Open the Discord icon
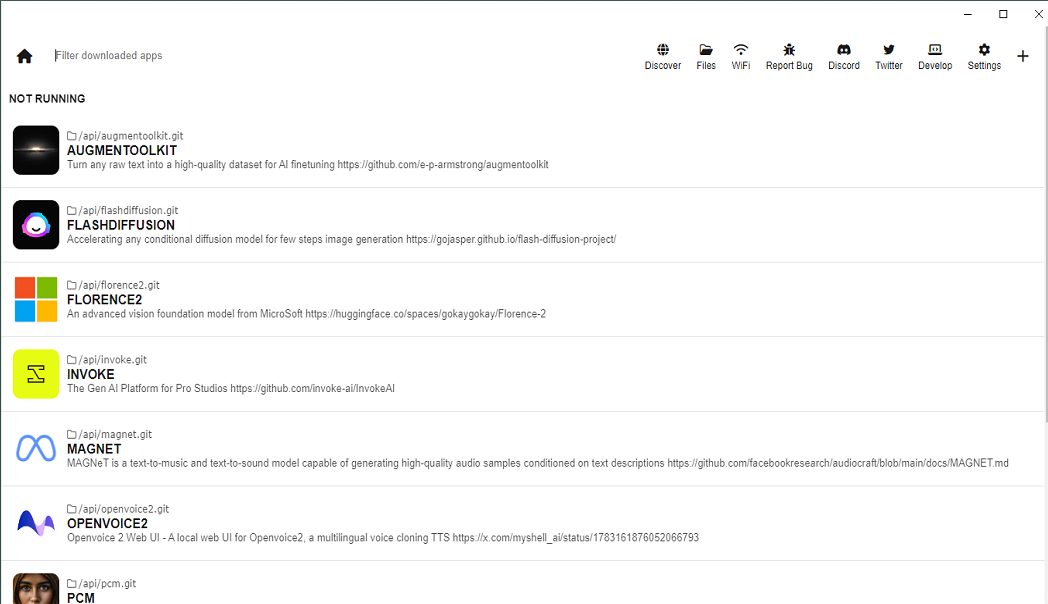This screenshot has width=1048, height=604. click(844, 49)
